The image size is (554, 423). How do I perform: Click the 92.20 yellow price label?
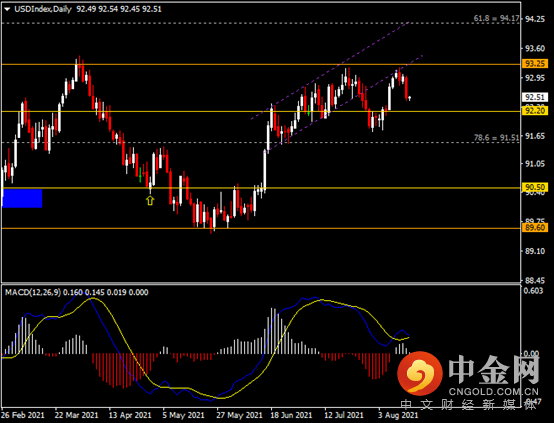click(535, 111)
